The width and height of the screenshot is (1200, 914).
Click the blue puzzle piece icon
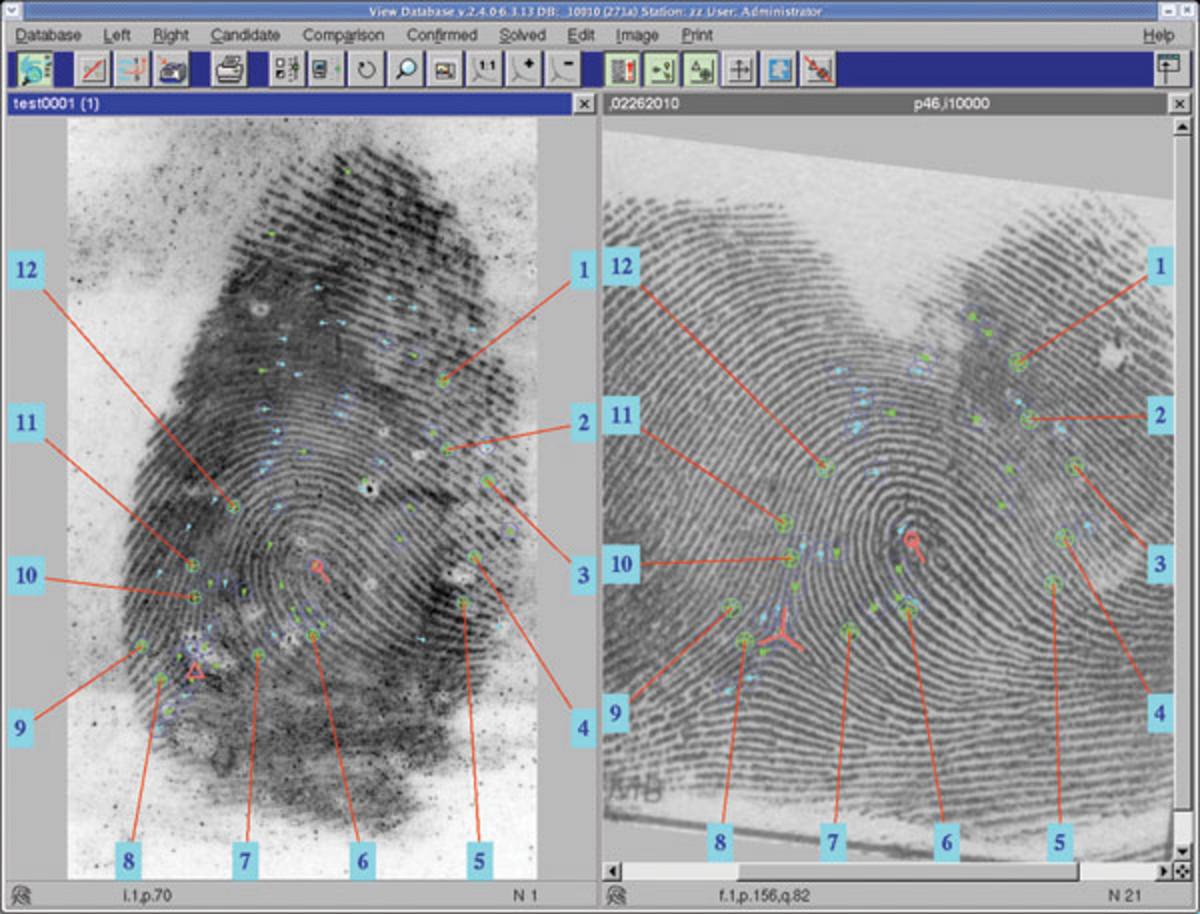click(x=779, y=71)
